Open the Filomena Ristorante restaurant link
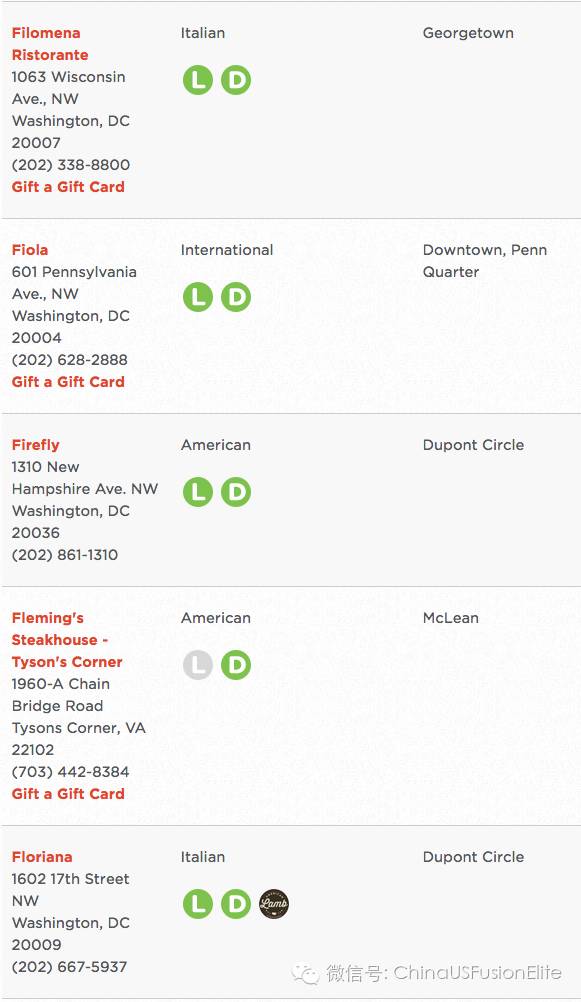581x1002 pixels. coord(50,43)
